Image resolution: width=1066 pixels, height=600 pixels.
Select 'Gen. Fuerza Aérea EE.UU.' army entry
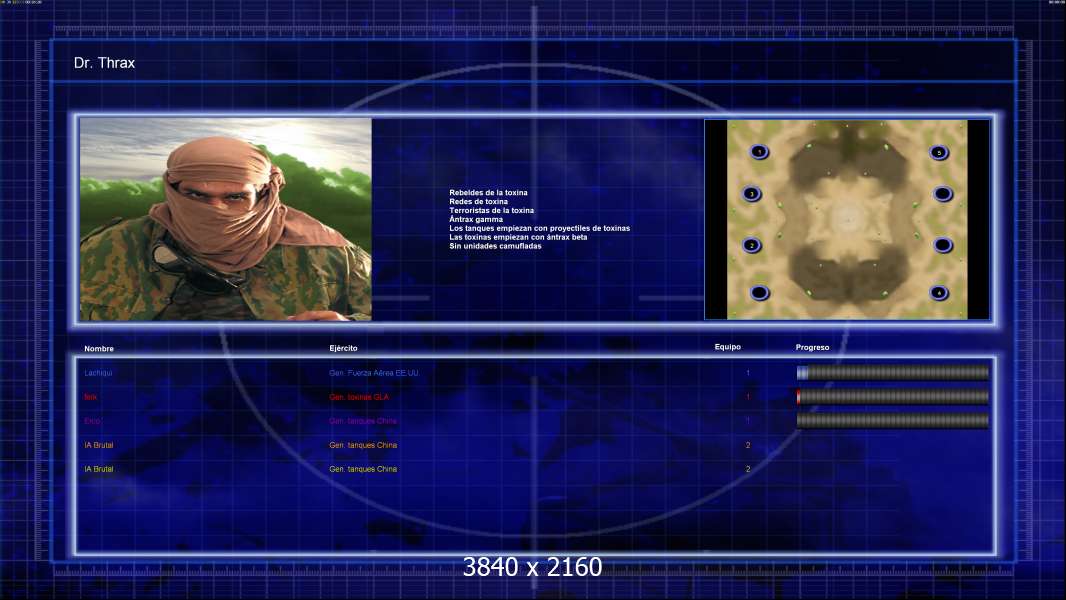pos(374,373)
